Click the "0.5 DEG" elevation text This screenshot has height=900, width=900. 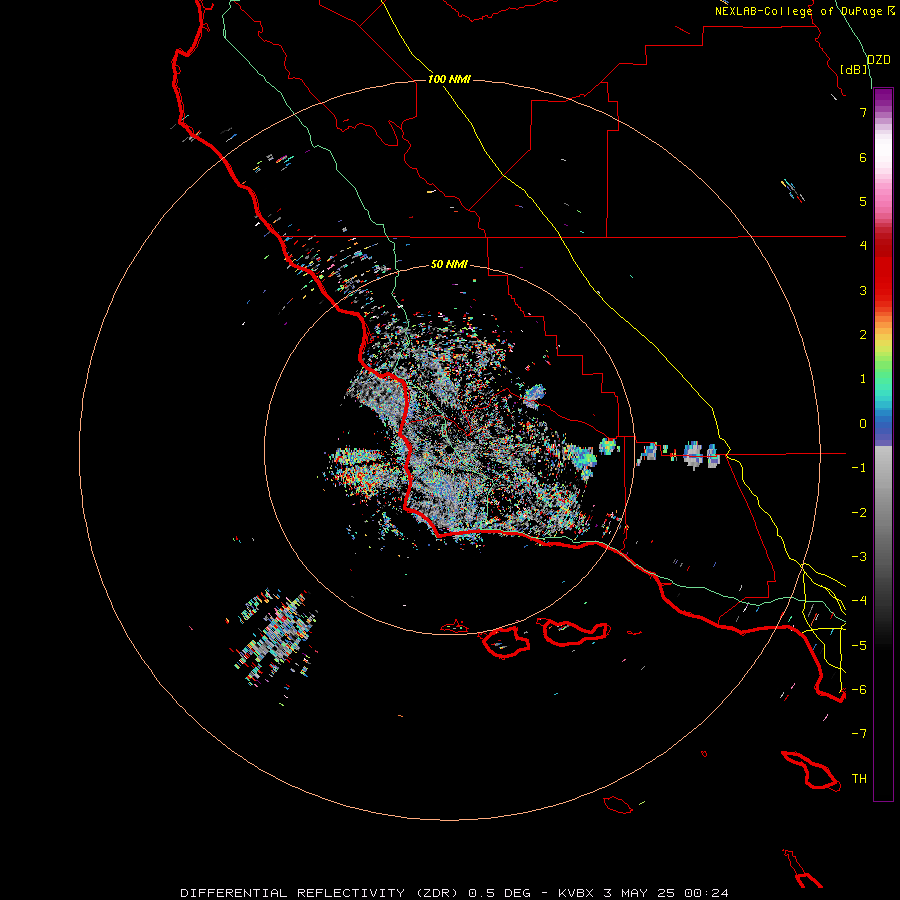point(497,893)
